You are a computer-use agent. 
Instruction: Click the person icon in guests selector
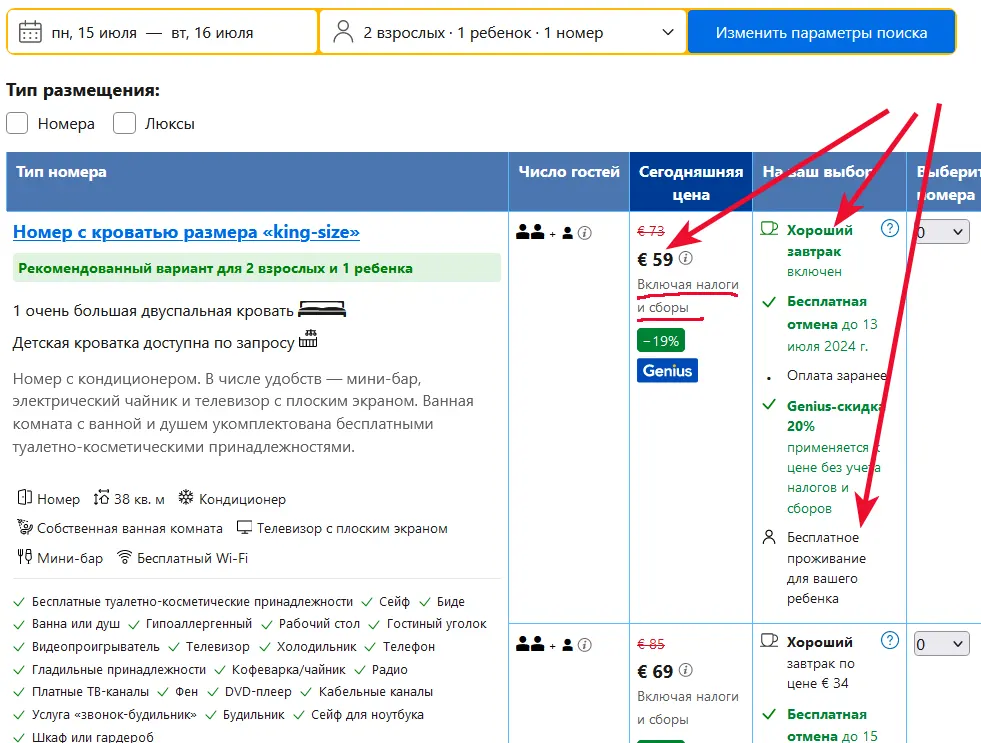[343, 32]
